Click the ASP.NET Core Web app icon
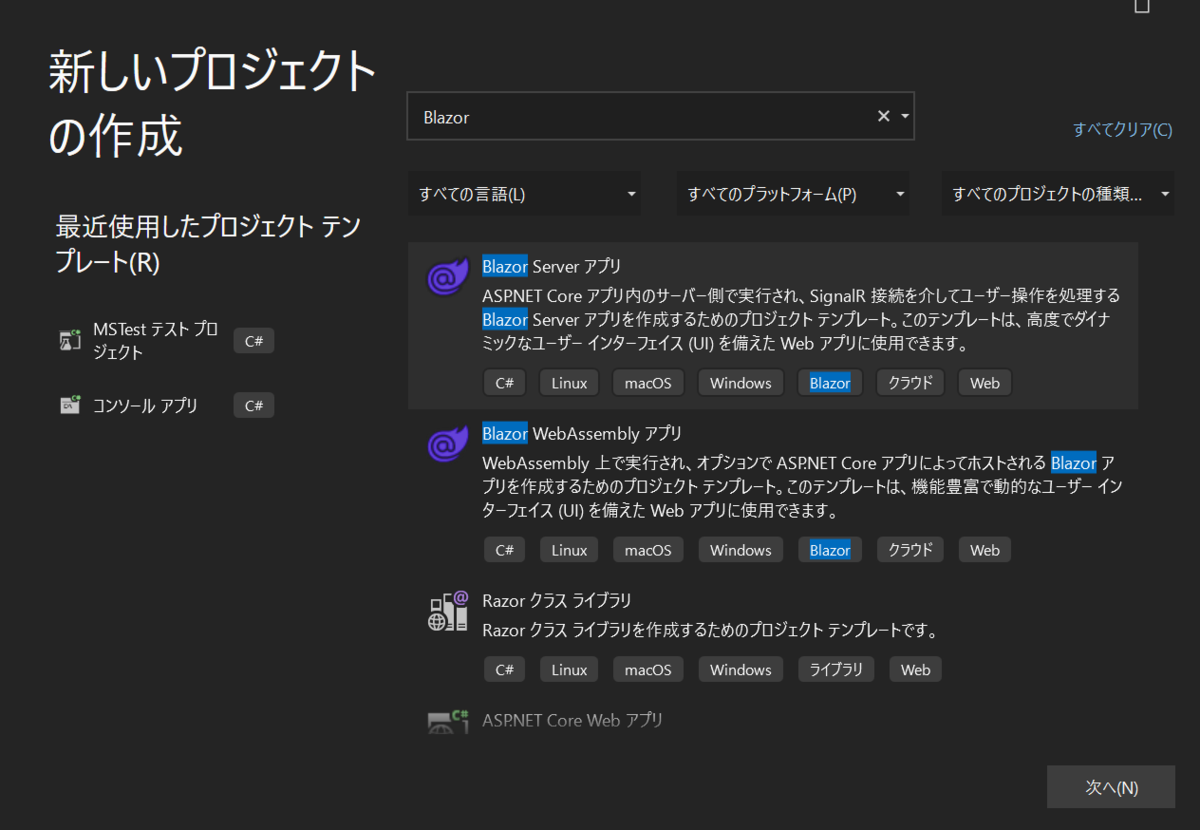 click(x=448, y=722)
